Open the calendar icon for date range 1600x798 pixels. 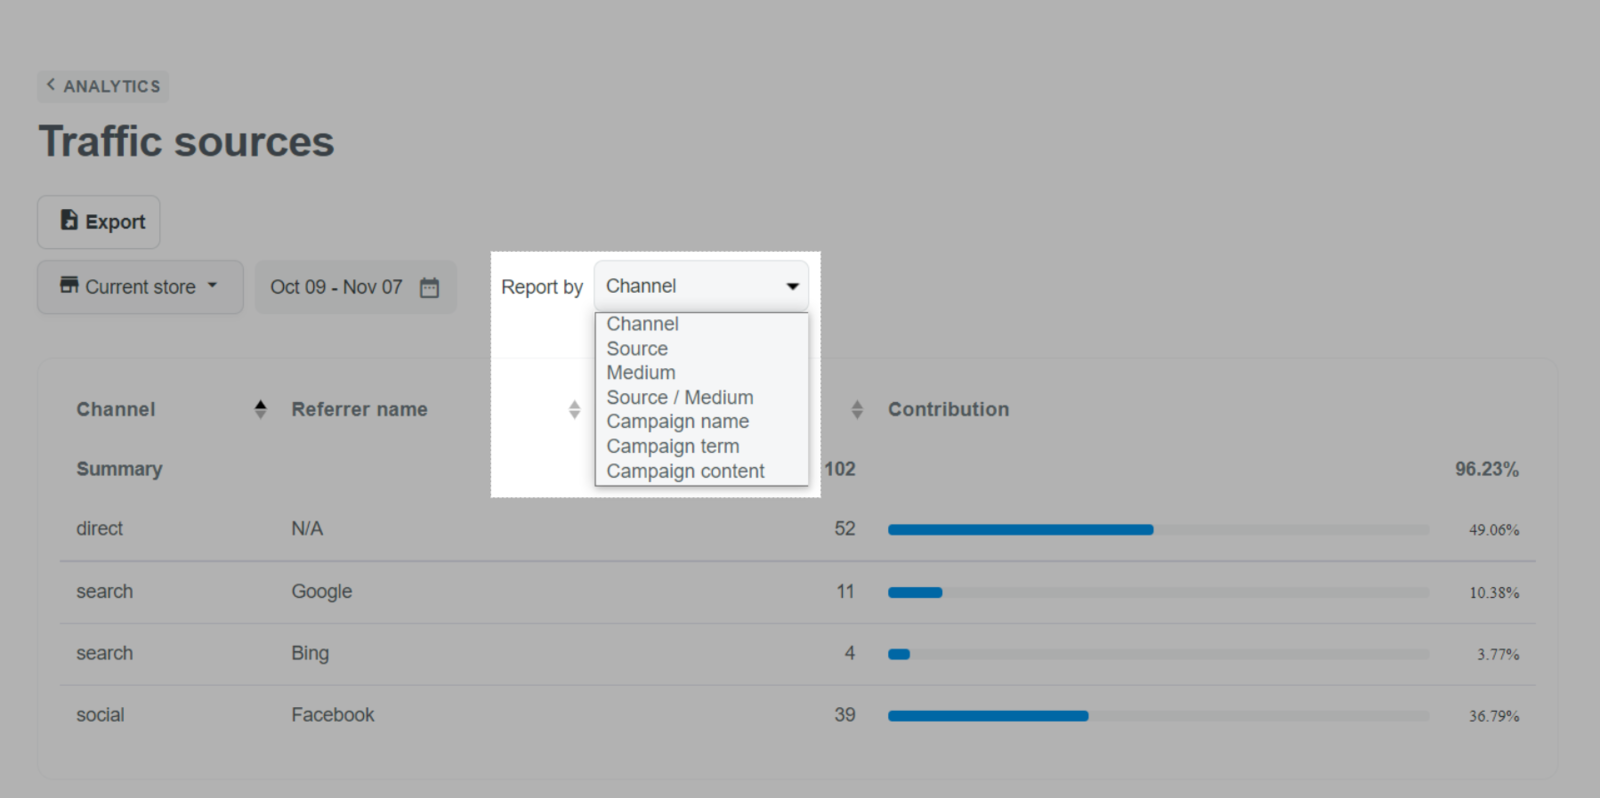click(x=429, y=288)
